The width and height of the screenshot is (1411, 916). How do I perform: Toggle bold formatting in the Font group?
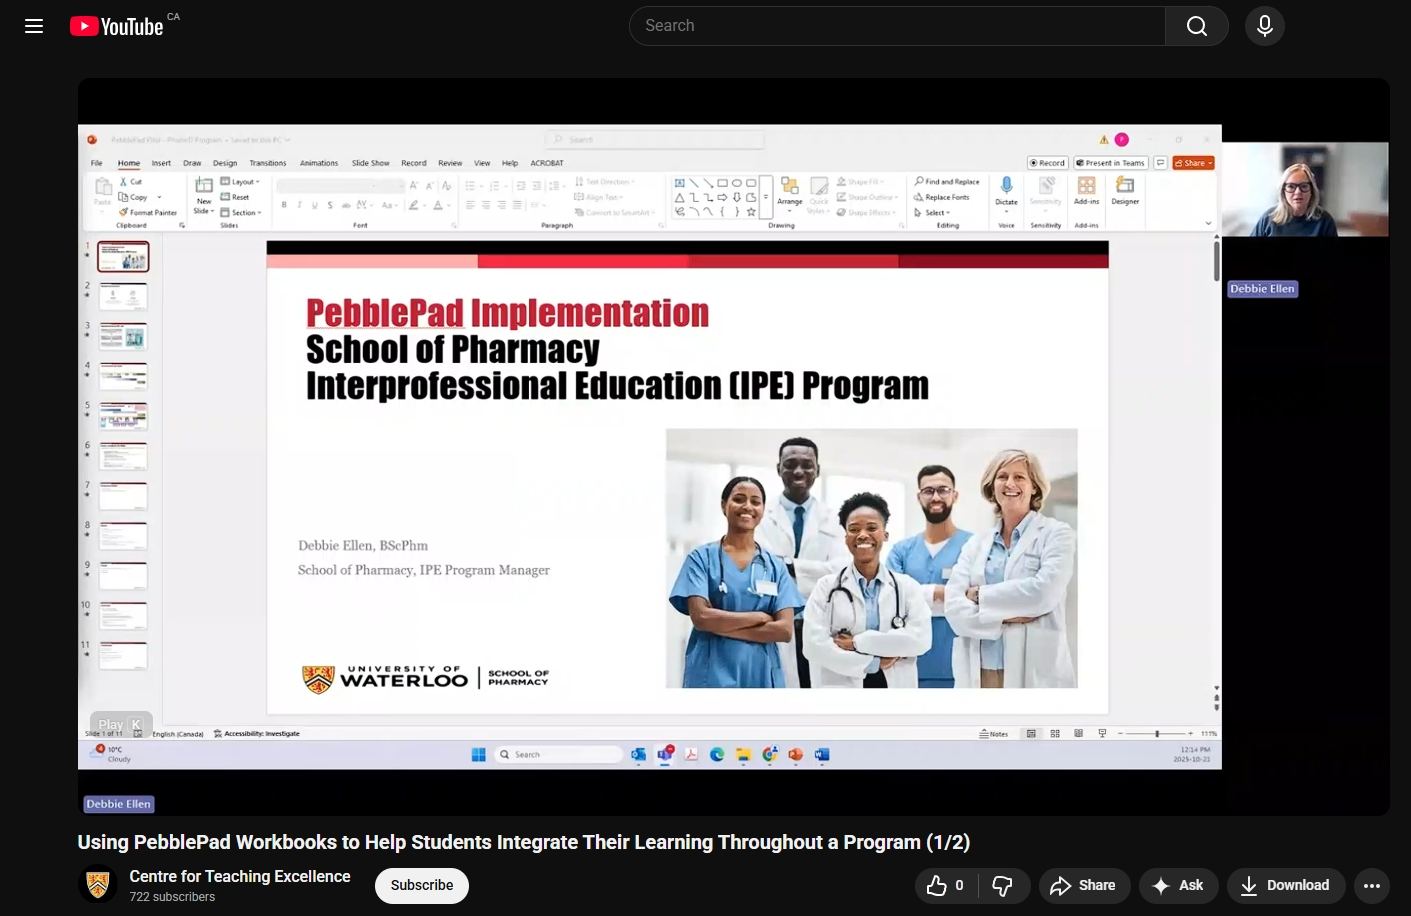(x=283, y=204)
